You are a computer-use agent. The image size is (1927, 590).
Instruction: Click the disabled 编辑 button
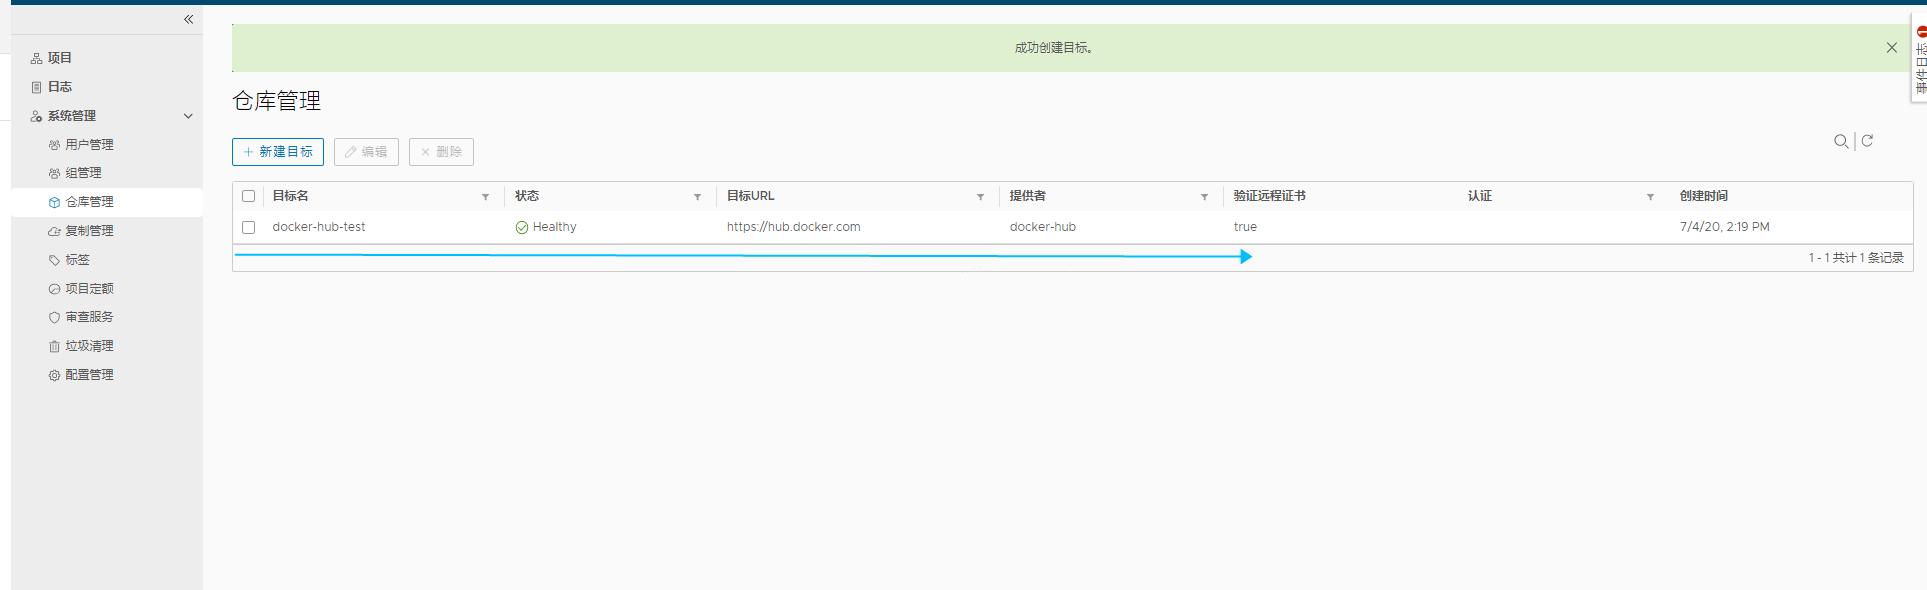point(366,152)
